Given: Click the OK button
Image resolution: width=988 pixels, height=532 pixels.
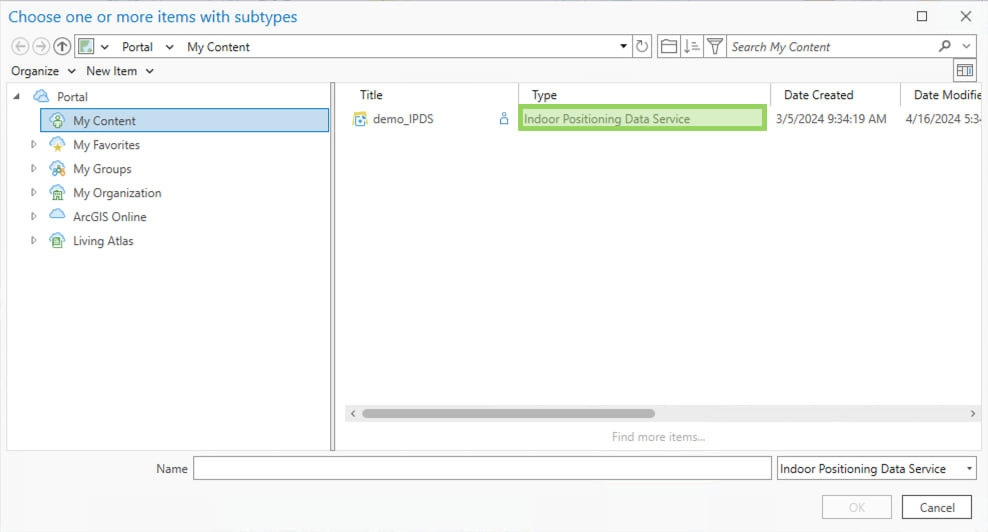Looking at the screenshot, I should tap(856, 507).
